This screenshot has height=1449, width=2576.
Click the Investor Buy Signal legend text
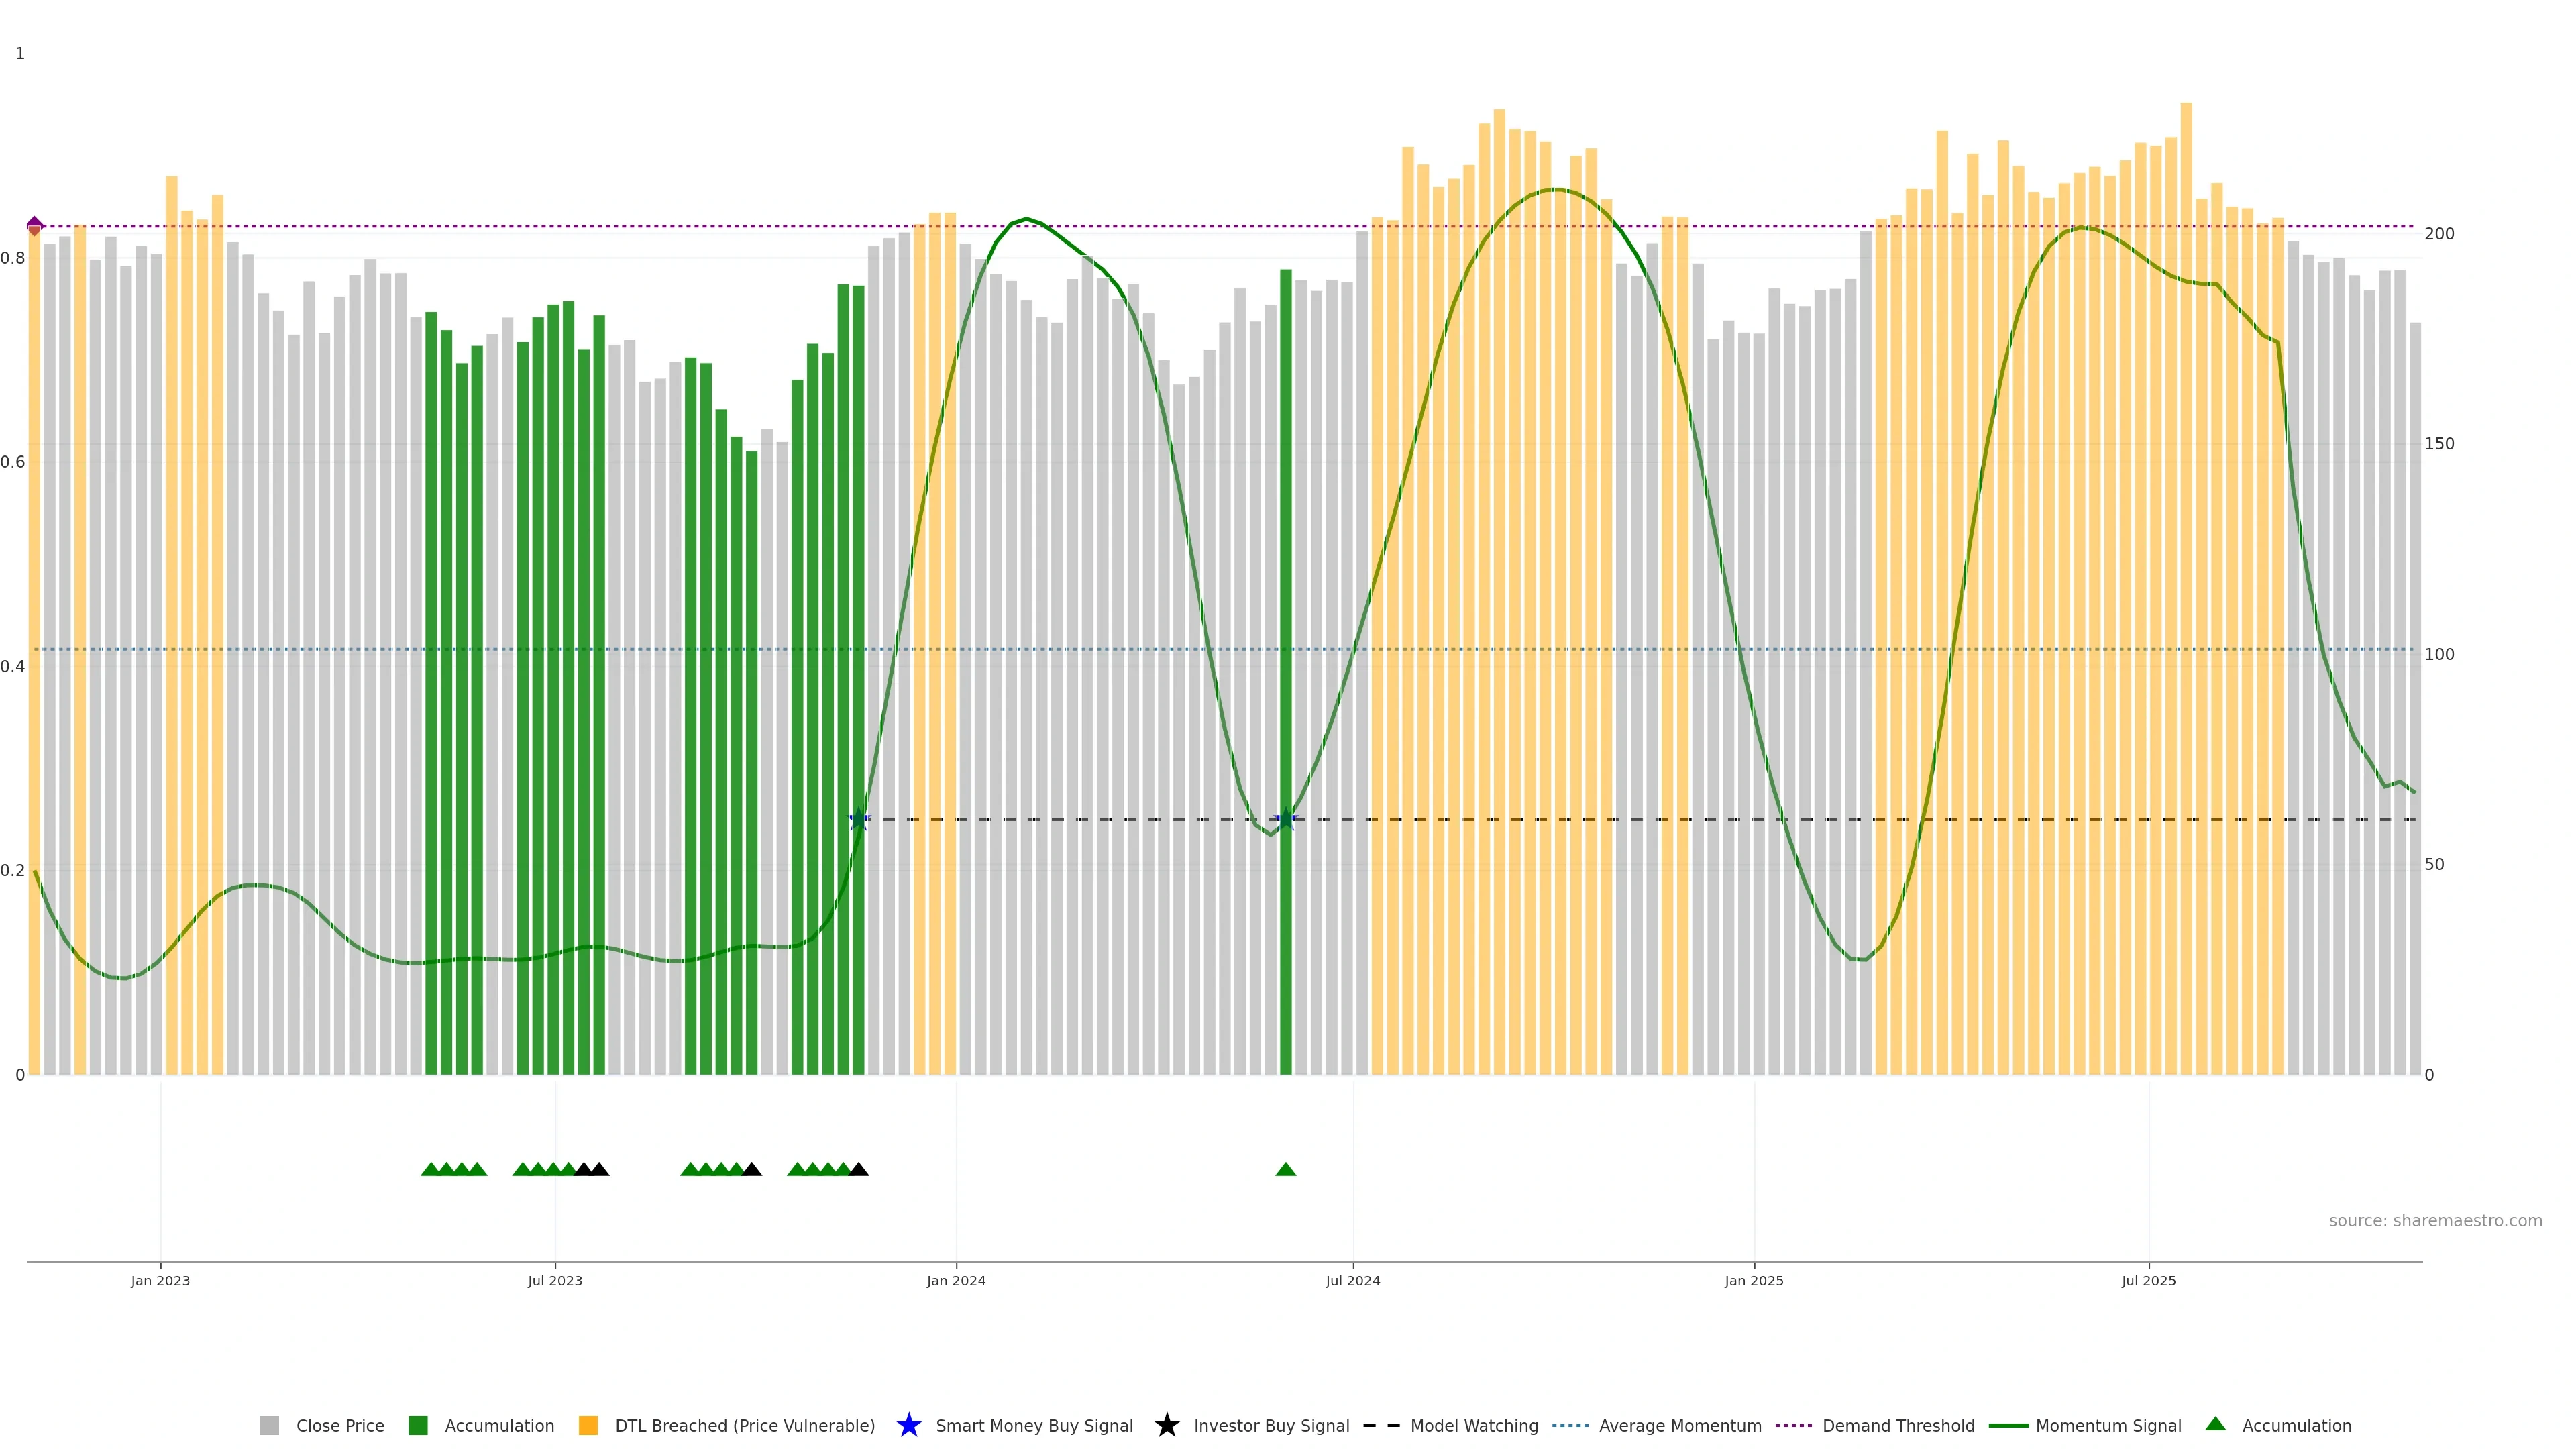(x=1271, y=1425)
